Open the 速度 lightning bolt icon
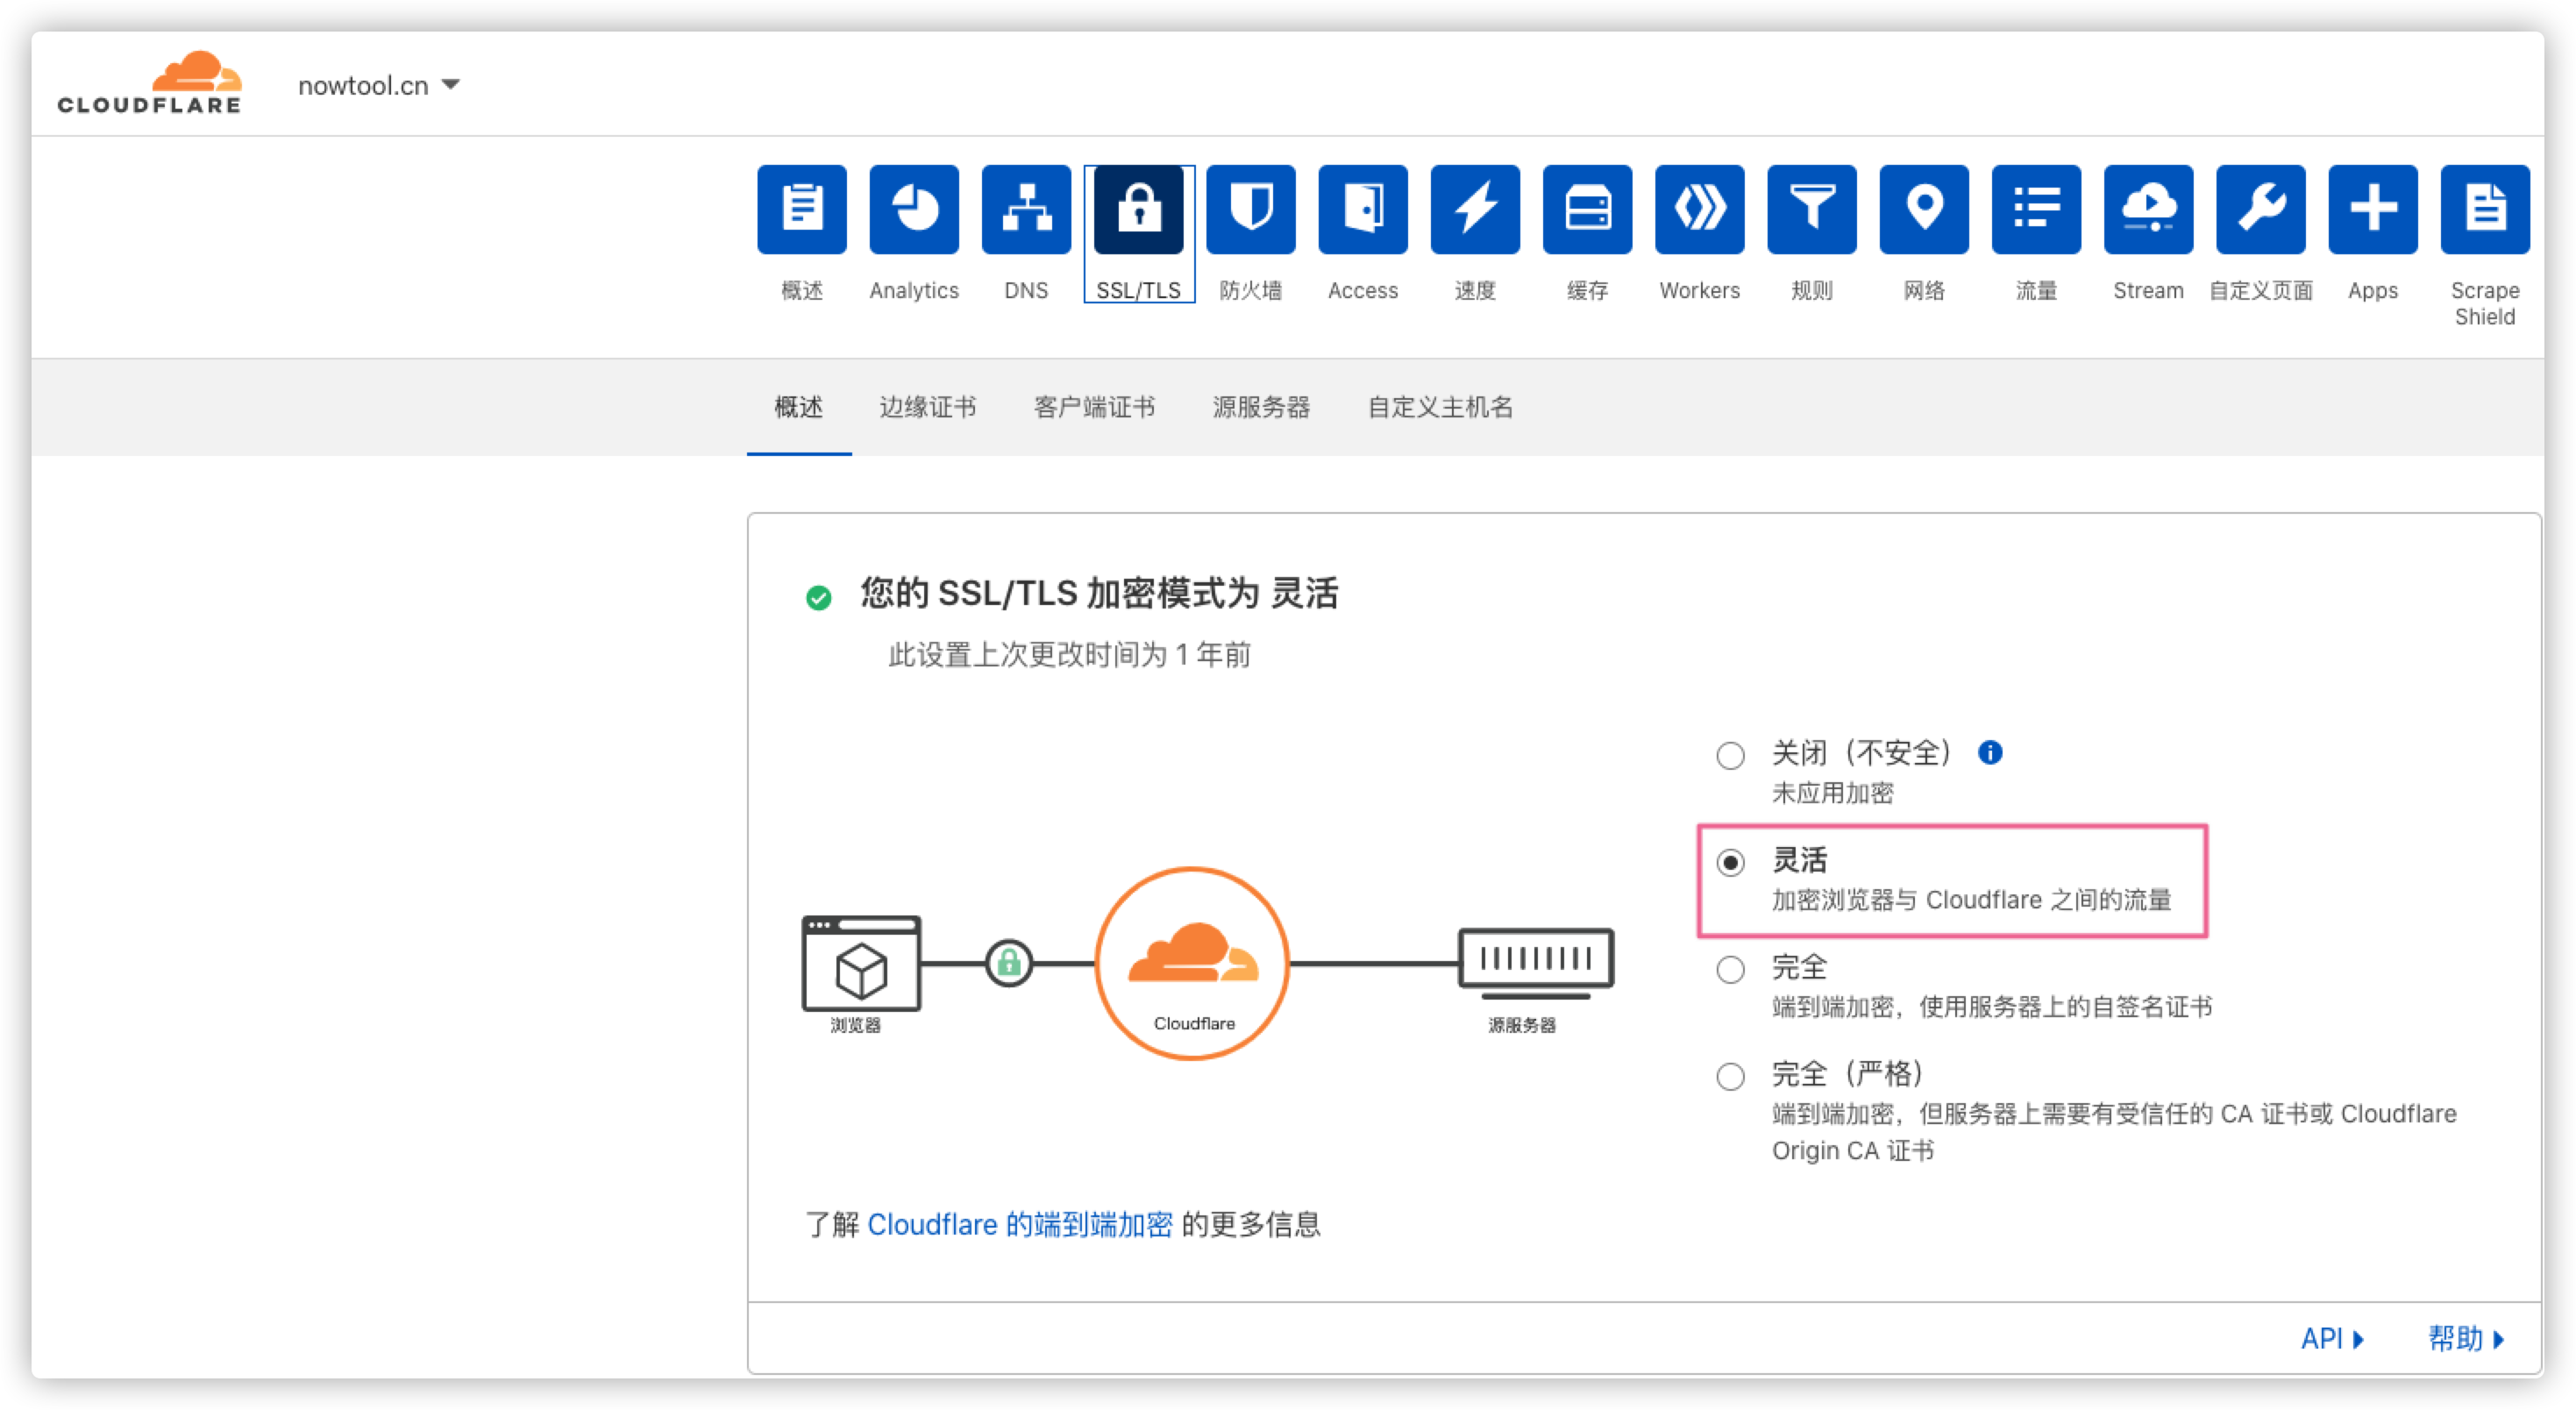The image size is (2576, 1410). tap(1475, 209)
